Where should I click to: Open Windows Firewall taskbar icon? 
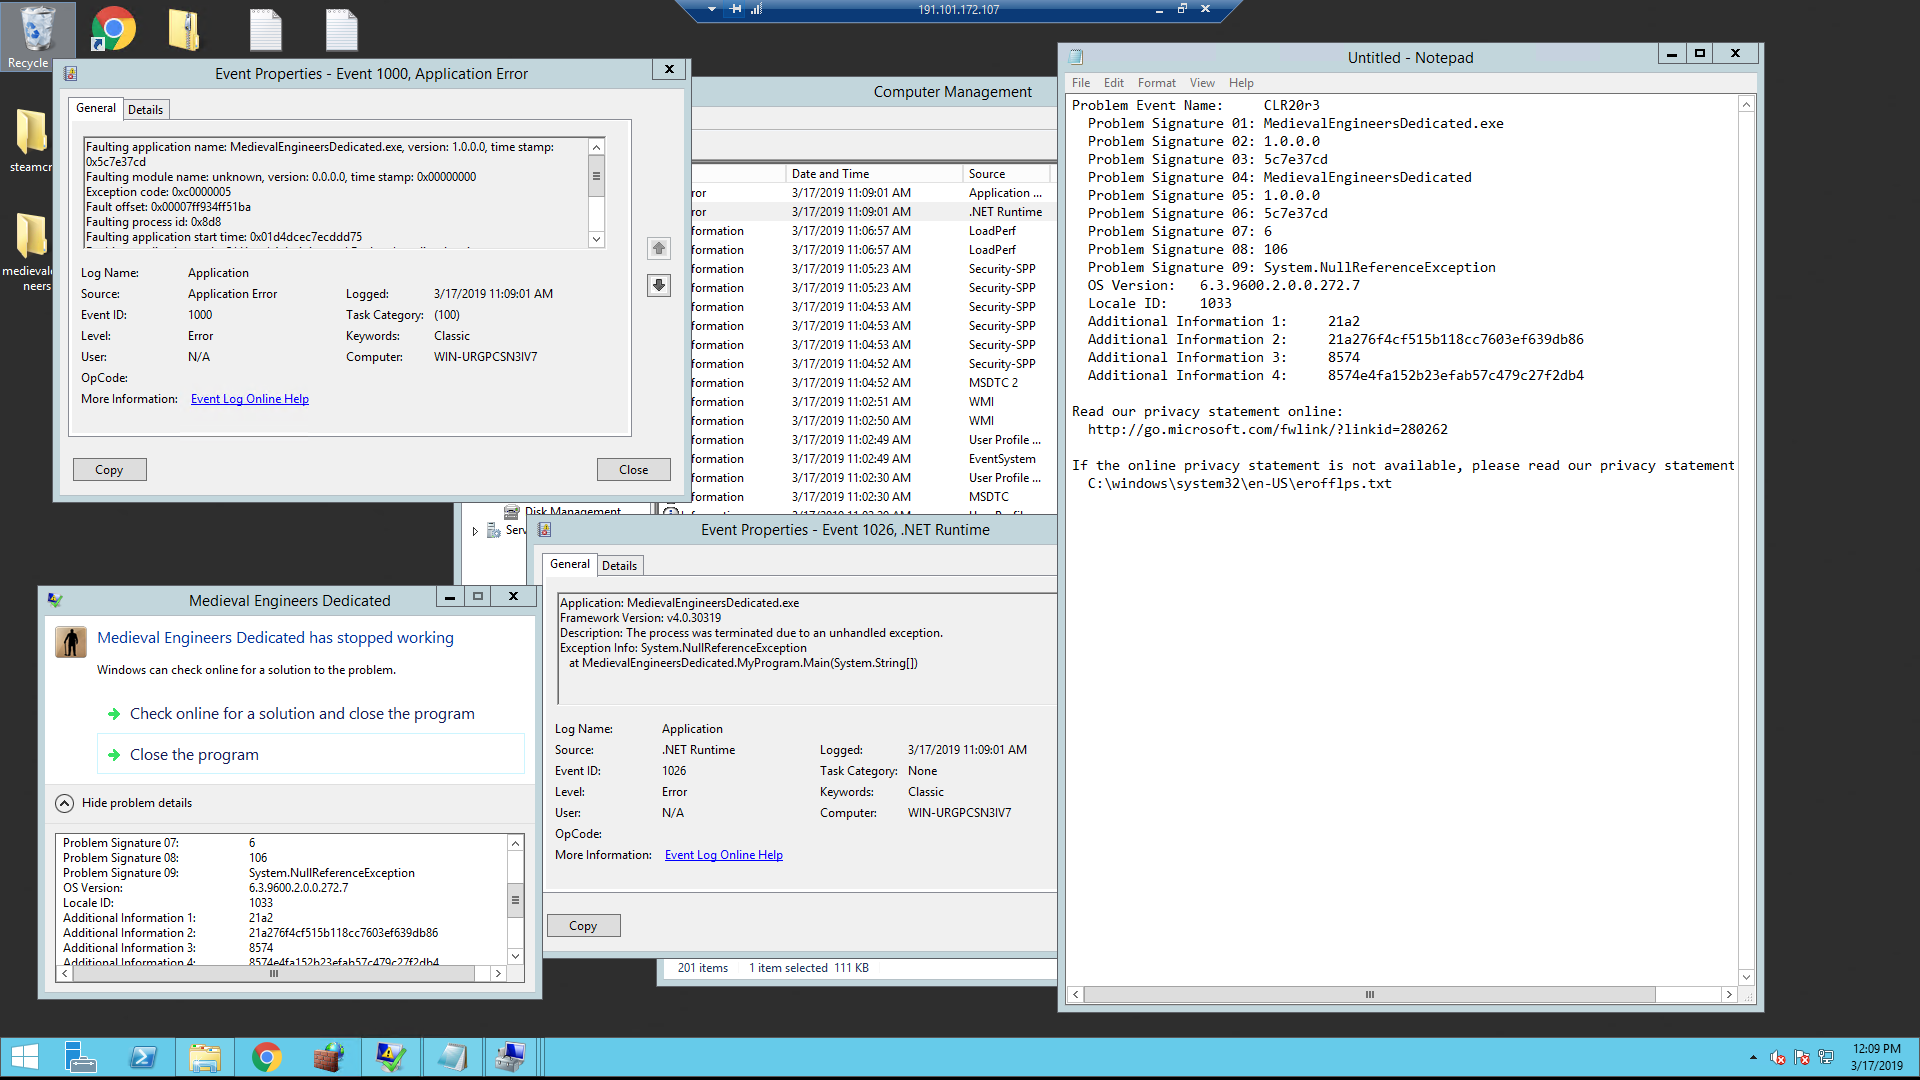tap(328, 1057)
